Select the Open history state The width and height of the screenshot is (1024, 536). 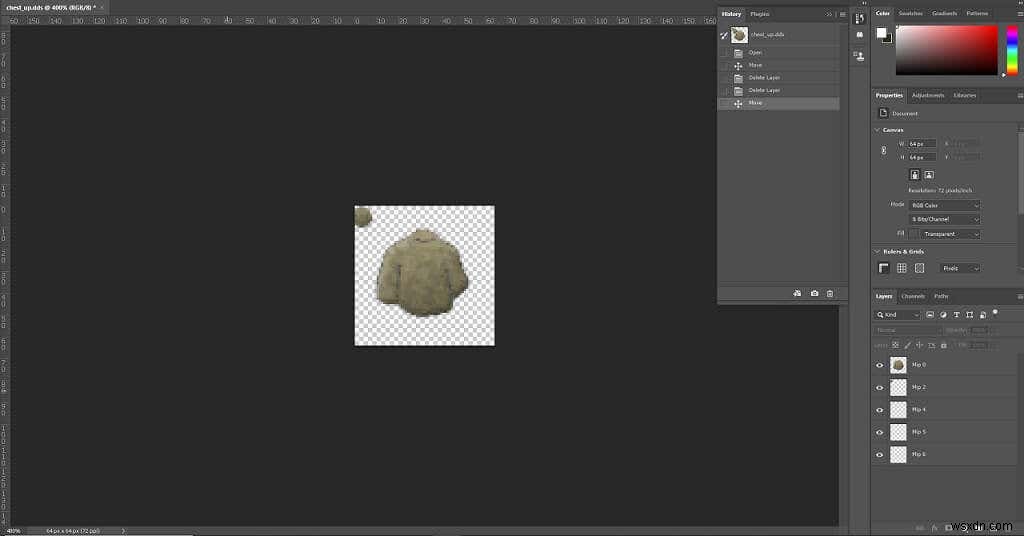778,53
